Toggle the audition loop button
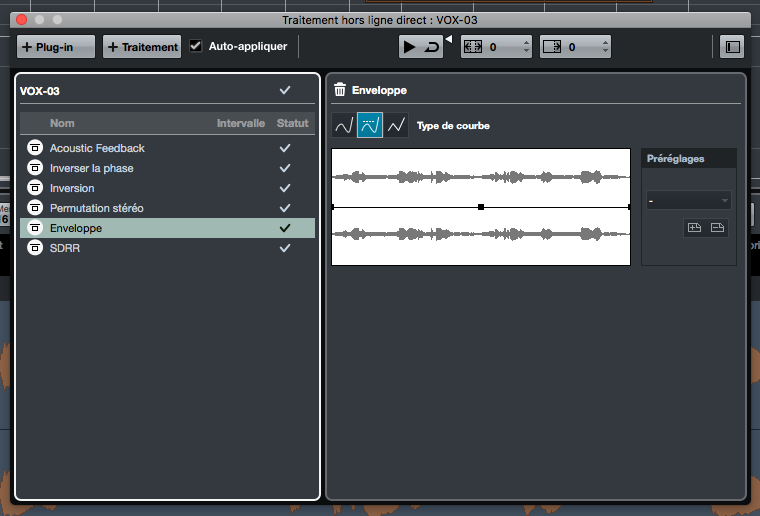The image size is (760, 516). pyautogui.click(x=431, y=47)
